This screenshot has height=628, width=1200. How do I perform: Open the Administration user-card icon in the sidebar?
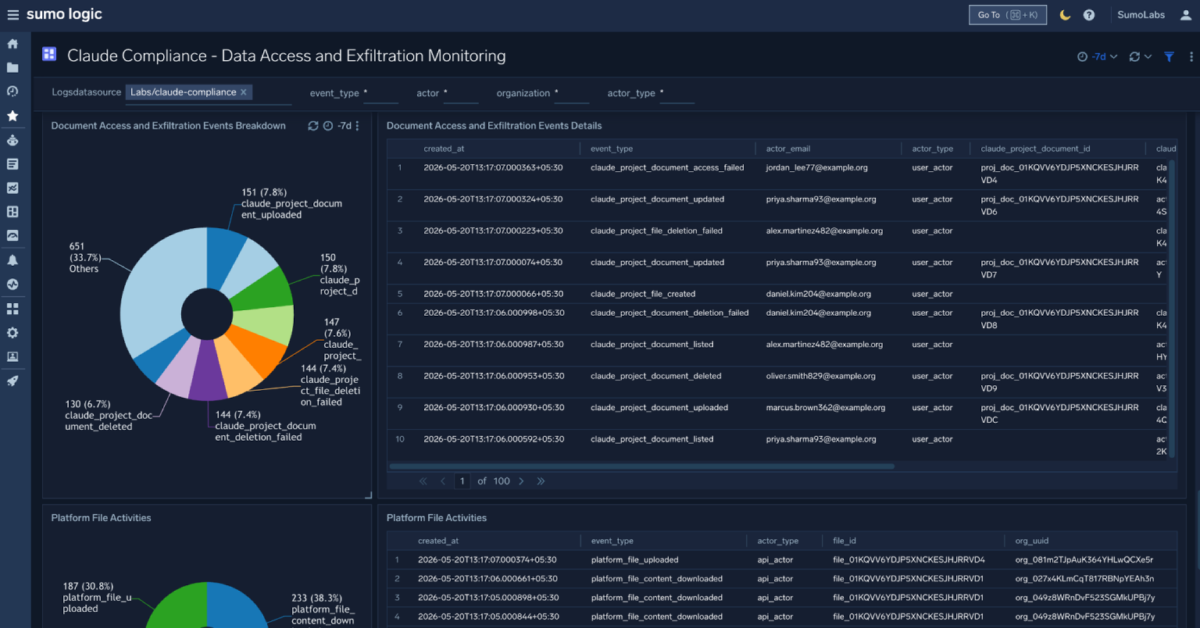click(12, 356)
